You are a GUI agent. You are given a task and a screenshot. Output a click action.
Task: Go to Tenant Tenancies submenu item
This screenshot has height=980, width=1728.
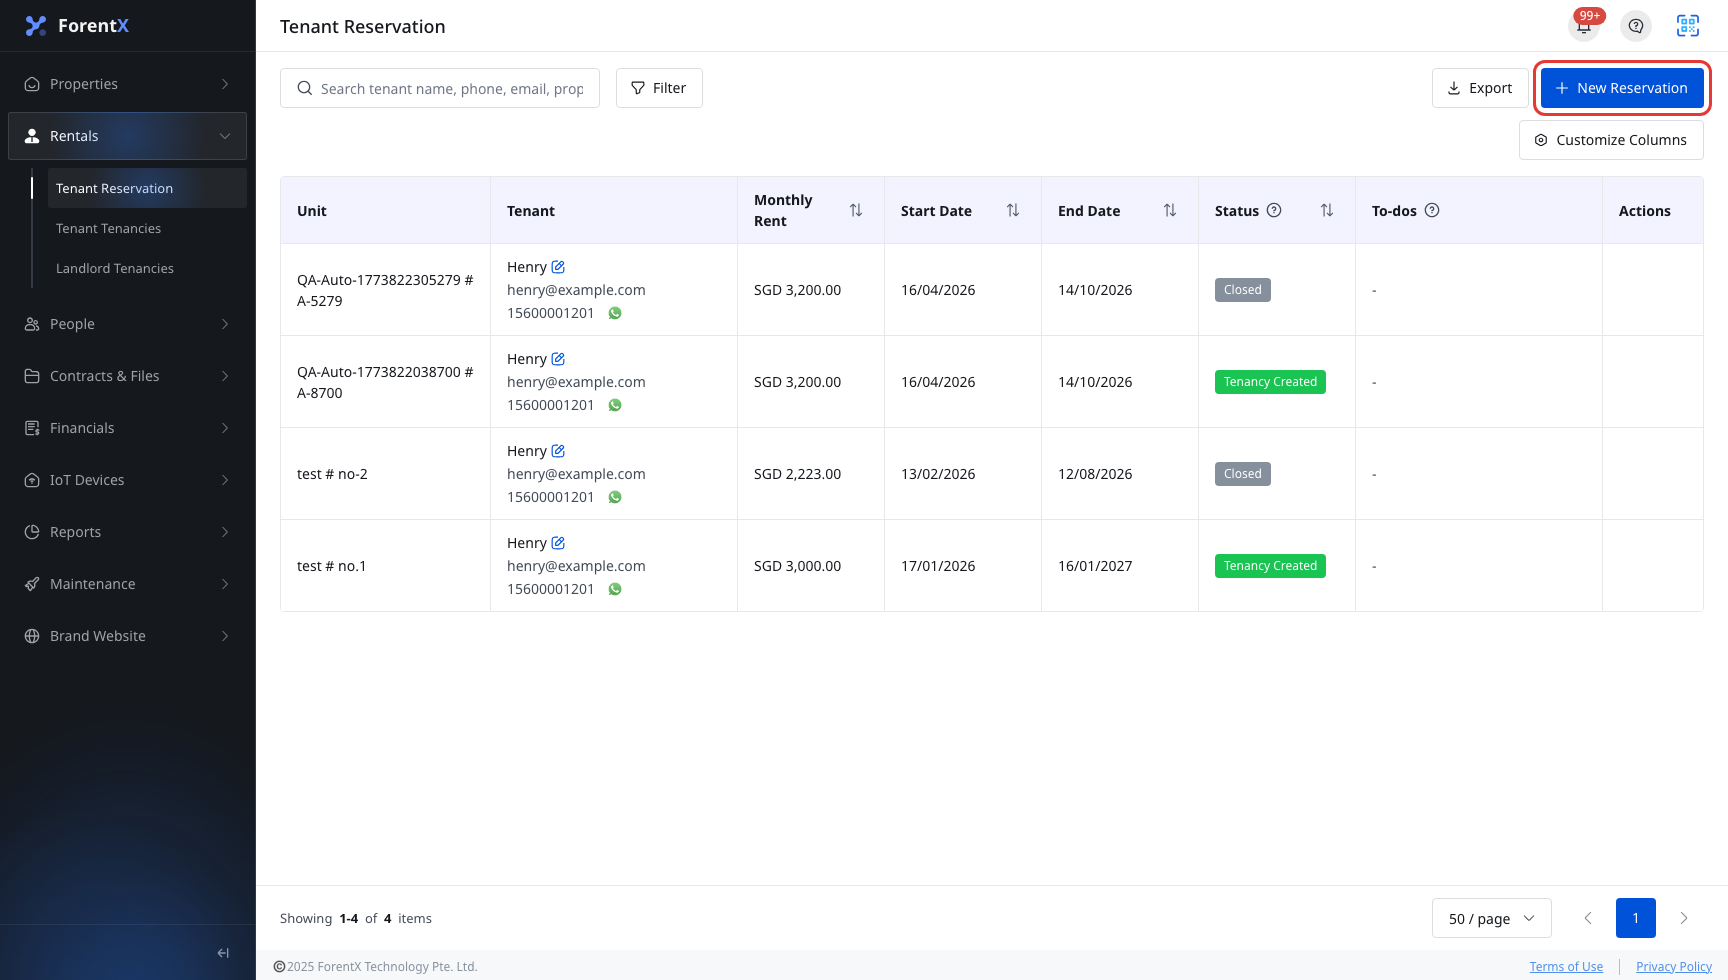(147, 228)
